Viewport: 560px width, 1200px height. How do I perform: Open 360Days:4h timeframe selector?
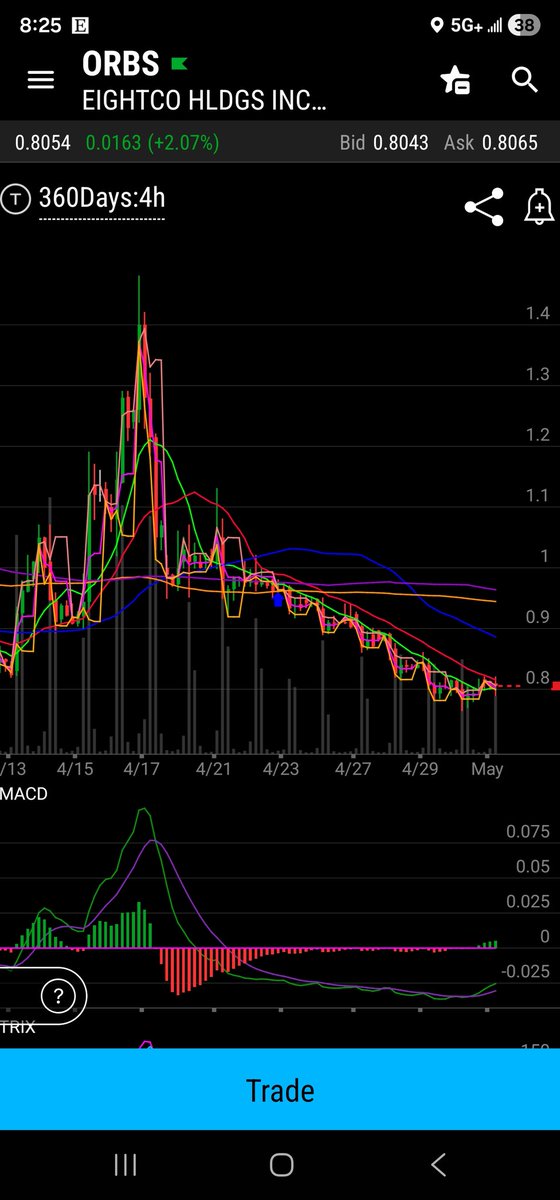(102, 199)
